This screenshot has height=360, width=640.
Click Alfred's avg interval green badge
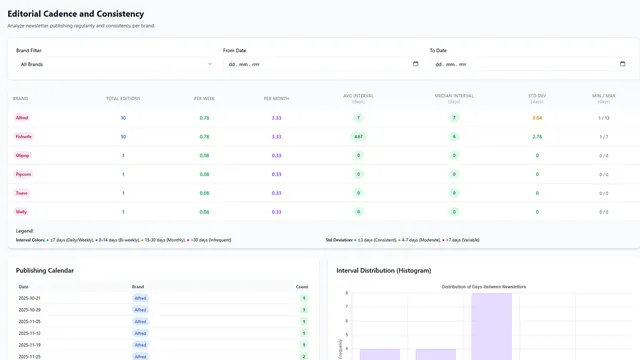(358, 118)
